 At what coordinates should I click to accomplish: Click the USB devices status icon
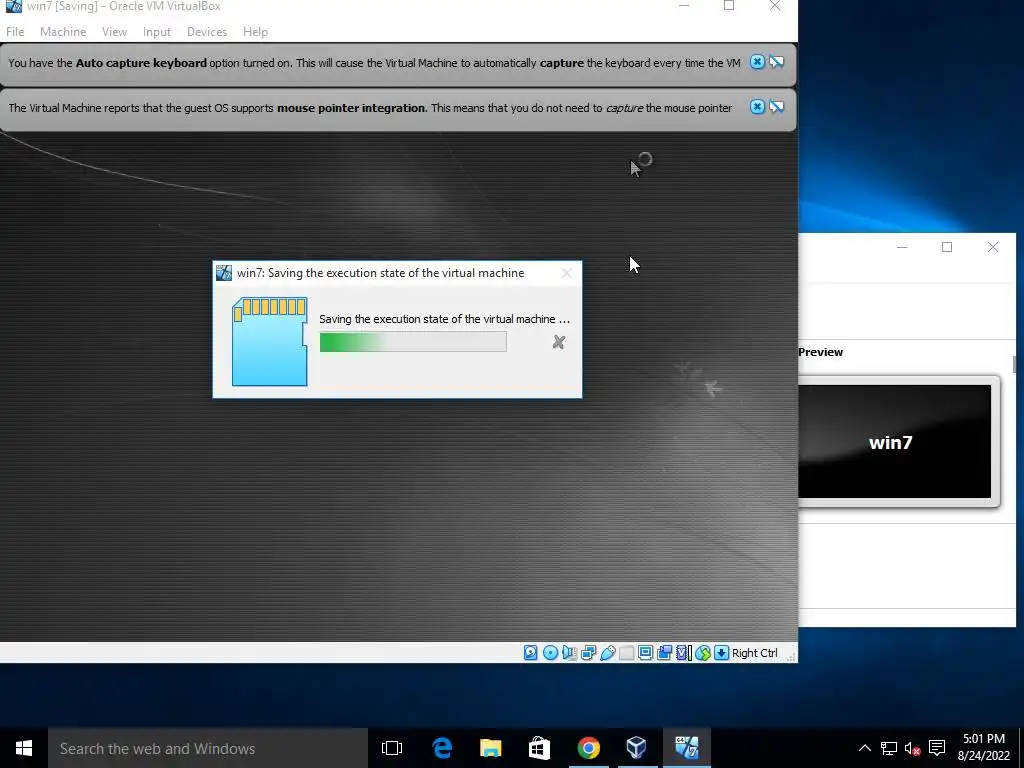tap(607, 652)
